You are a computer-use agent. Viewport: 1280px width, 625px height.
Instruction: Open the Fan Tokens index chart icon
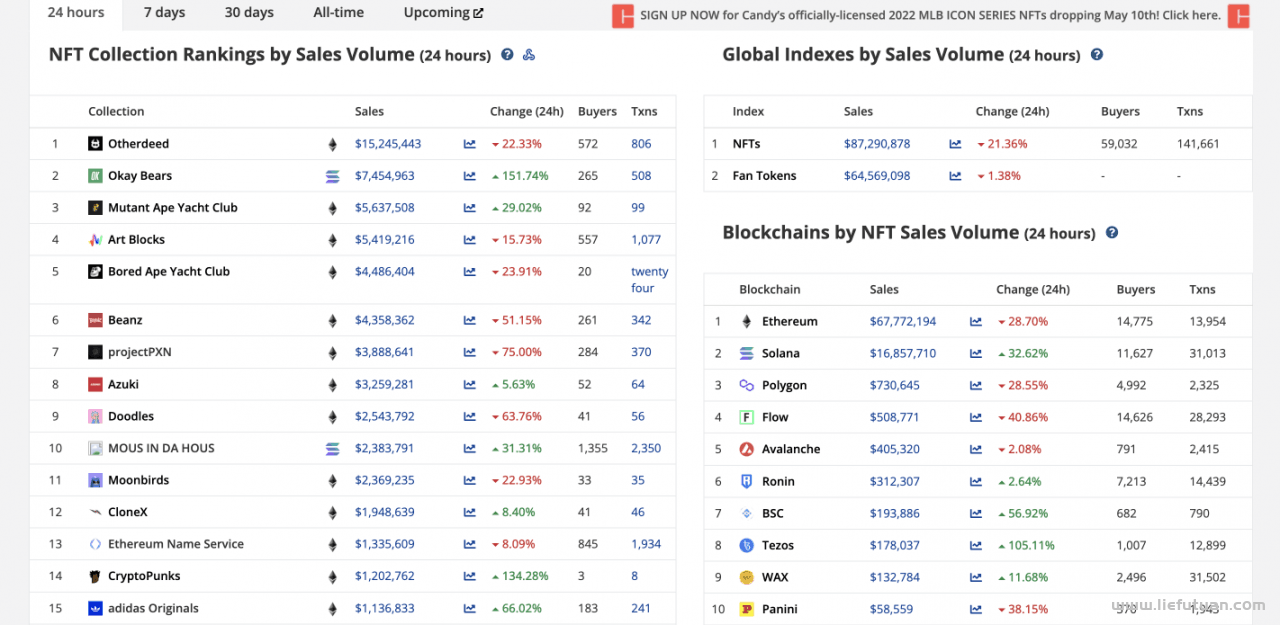(955, 176)
